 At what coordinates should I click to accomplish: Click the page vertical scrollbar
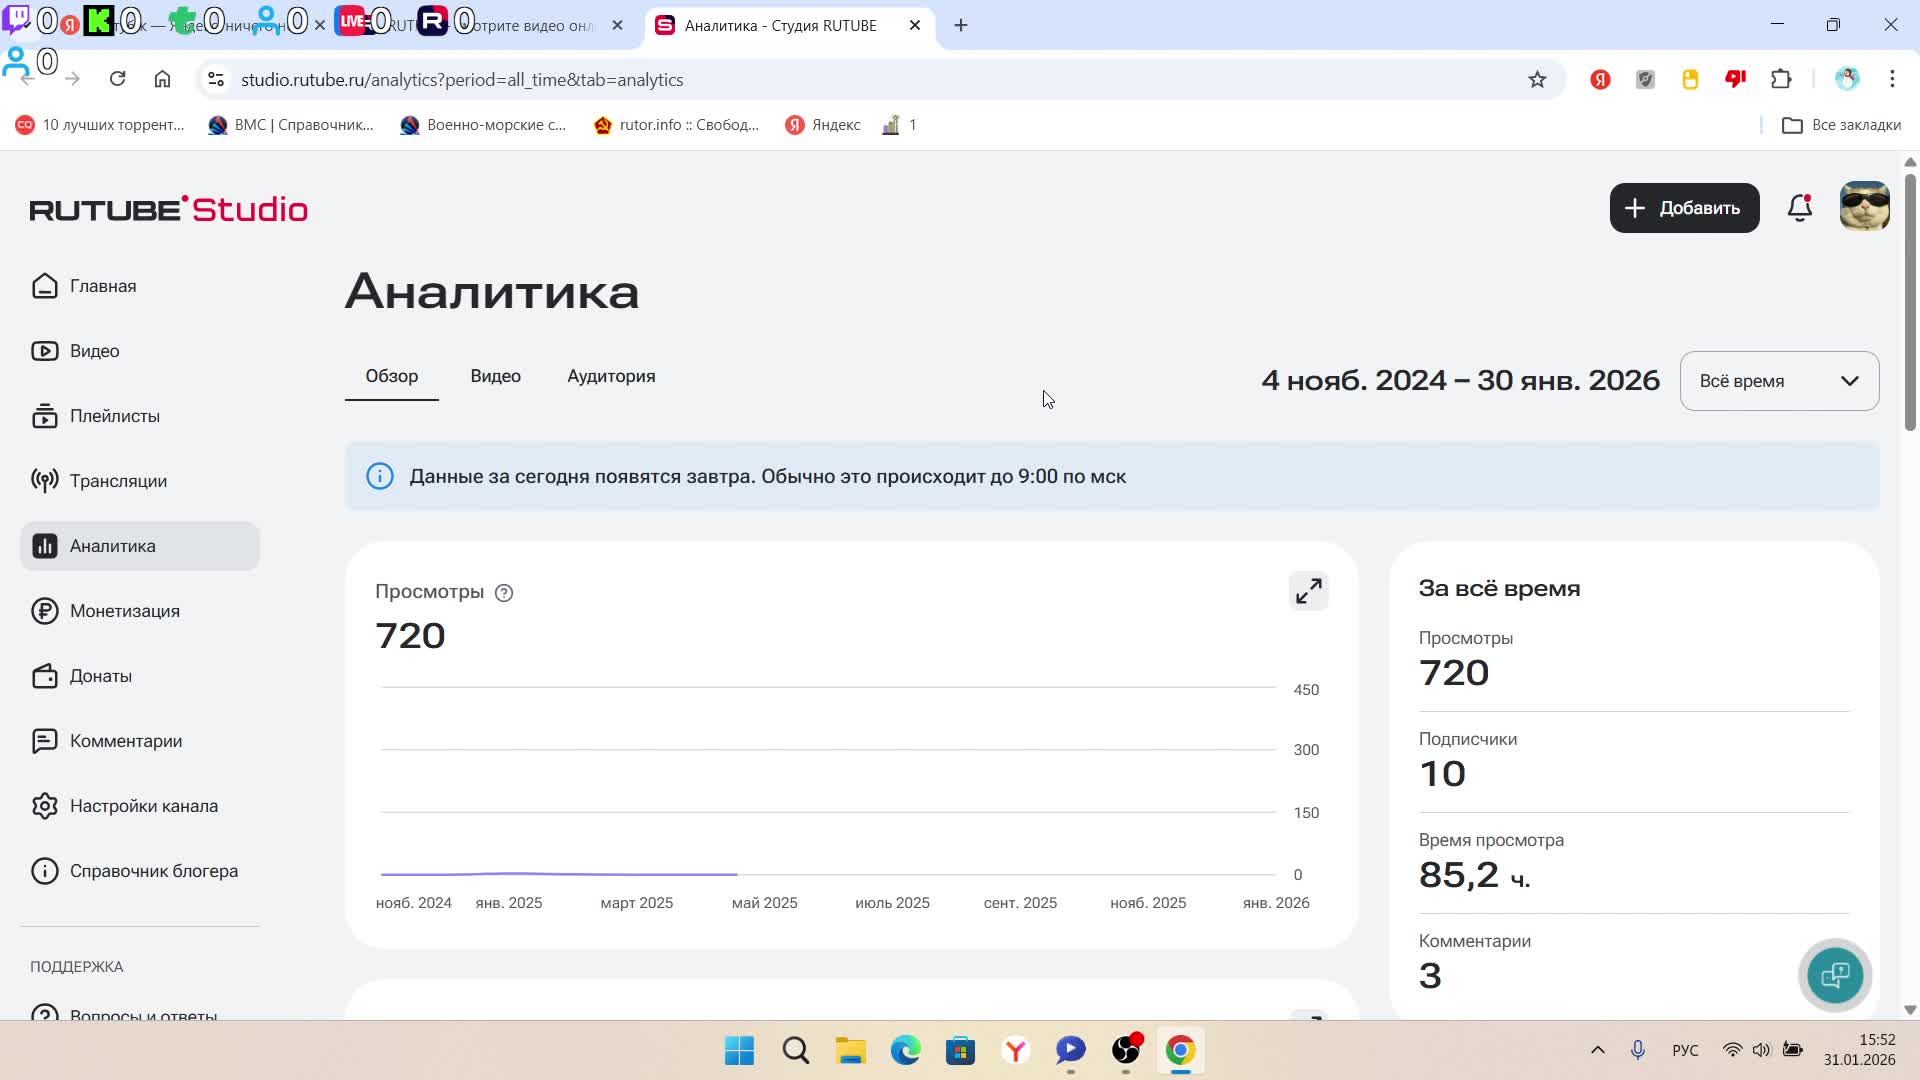pyautogui.click(x=1909, y=300)
